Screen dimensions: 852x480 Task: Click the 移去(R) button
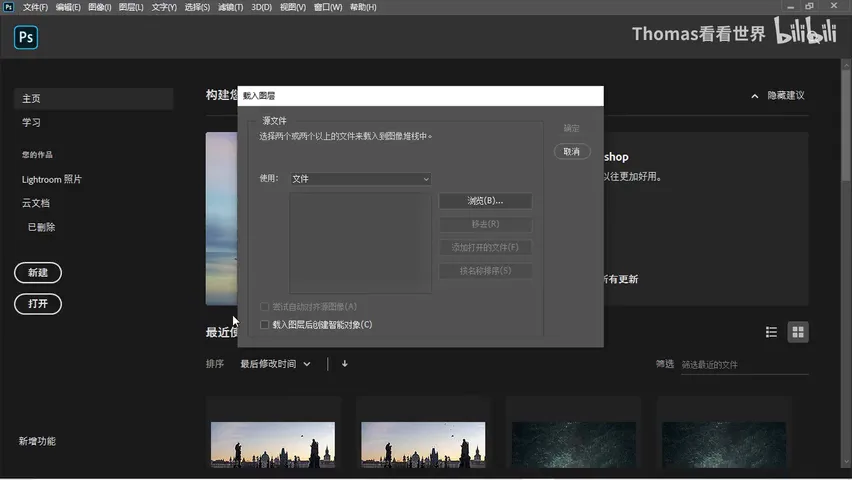(485, 224)
